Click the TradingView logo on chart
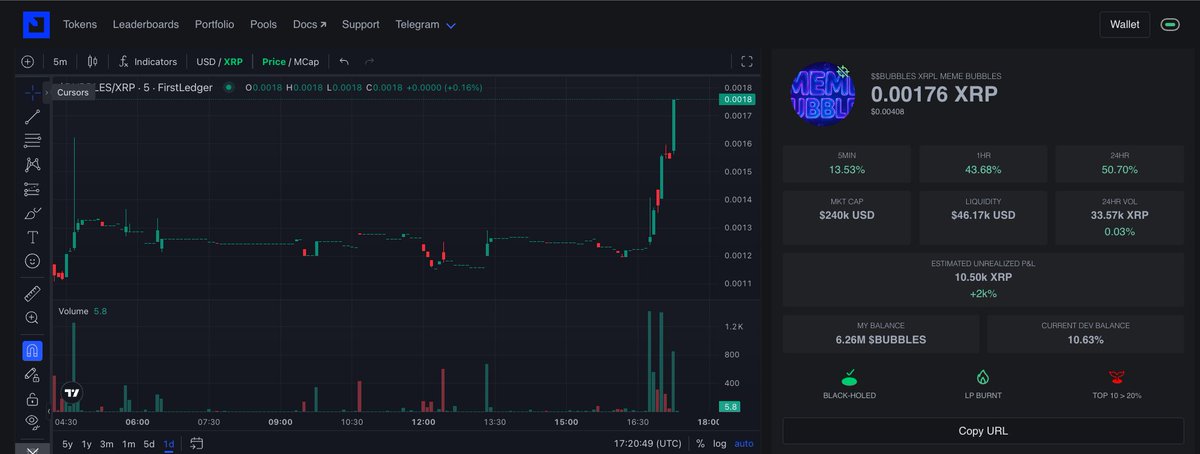This screenshot has height=454, width=1200. tap(72, 393)
